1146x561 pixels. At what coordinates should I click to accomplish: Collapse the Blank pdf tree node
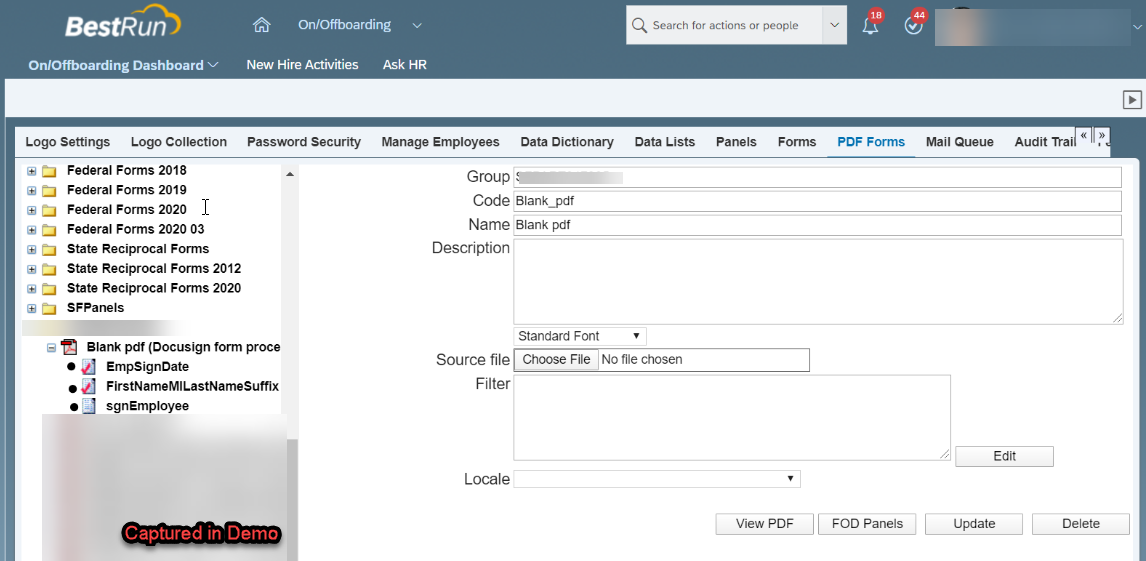pyautogui.click(x=52, y=348)
